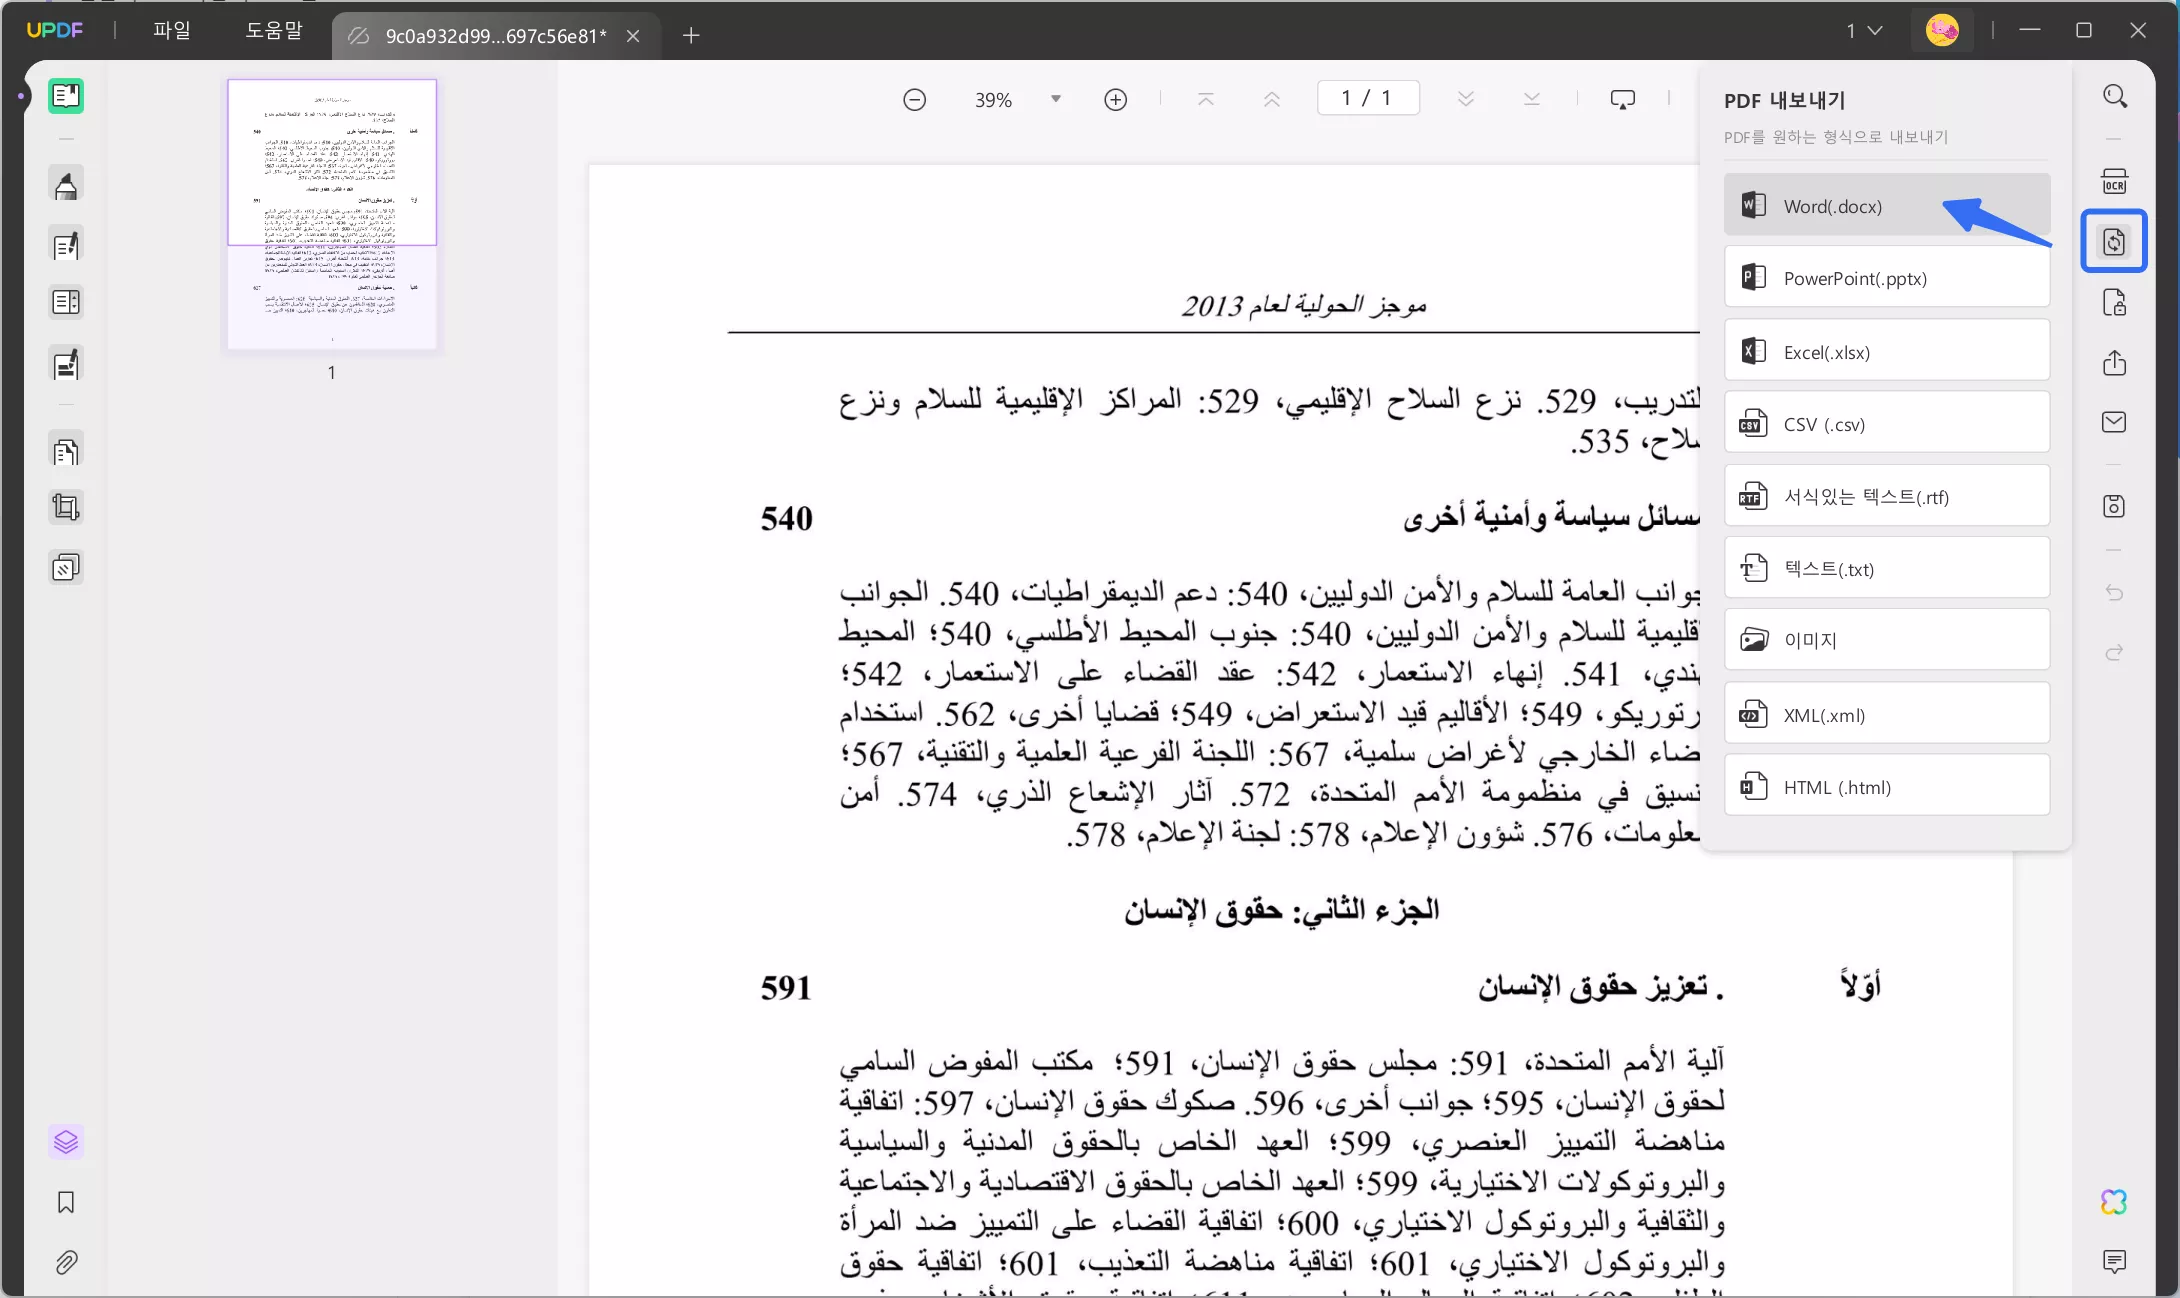
Task: Click the Redo arrow
Action: [x=2114, y=653]
